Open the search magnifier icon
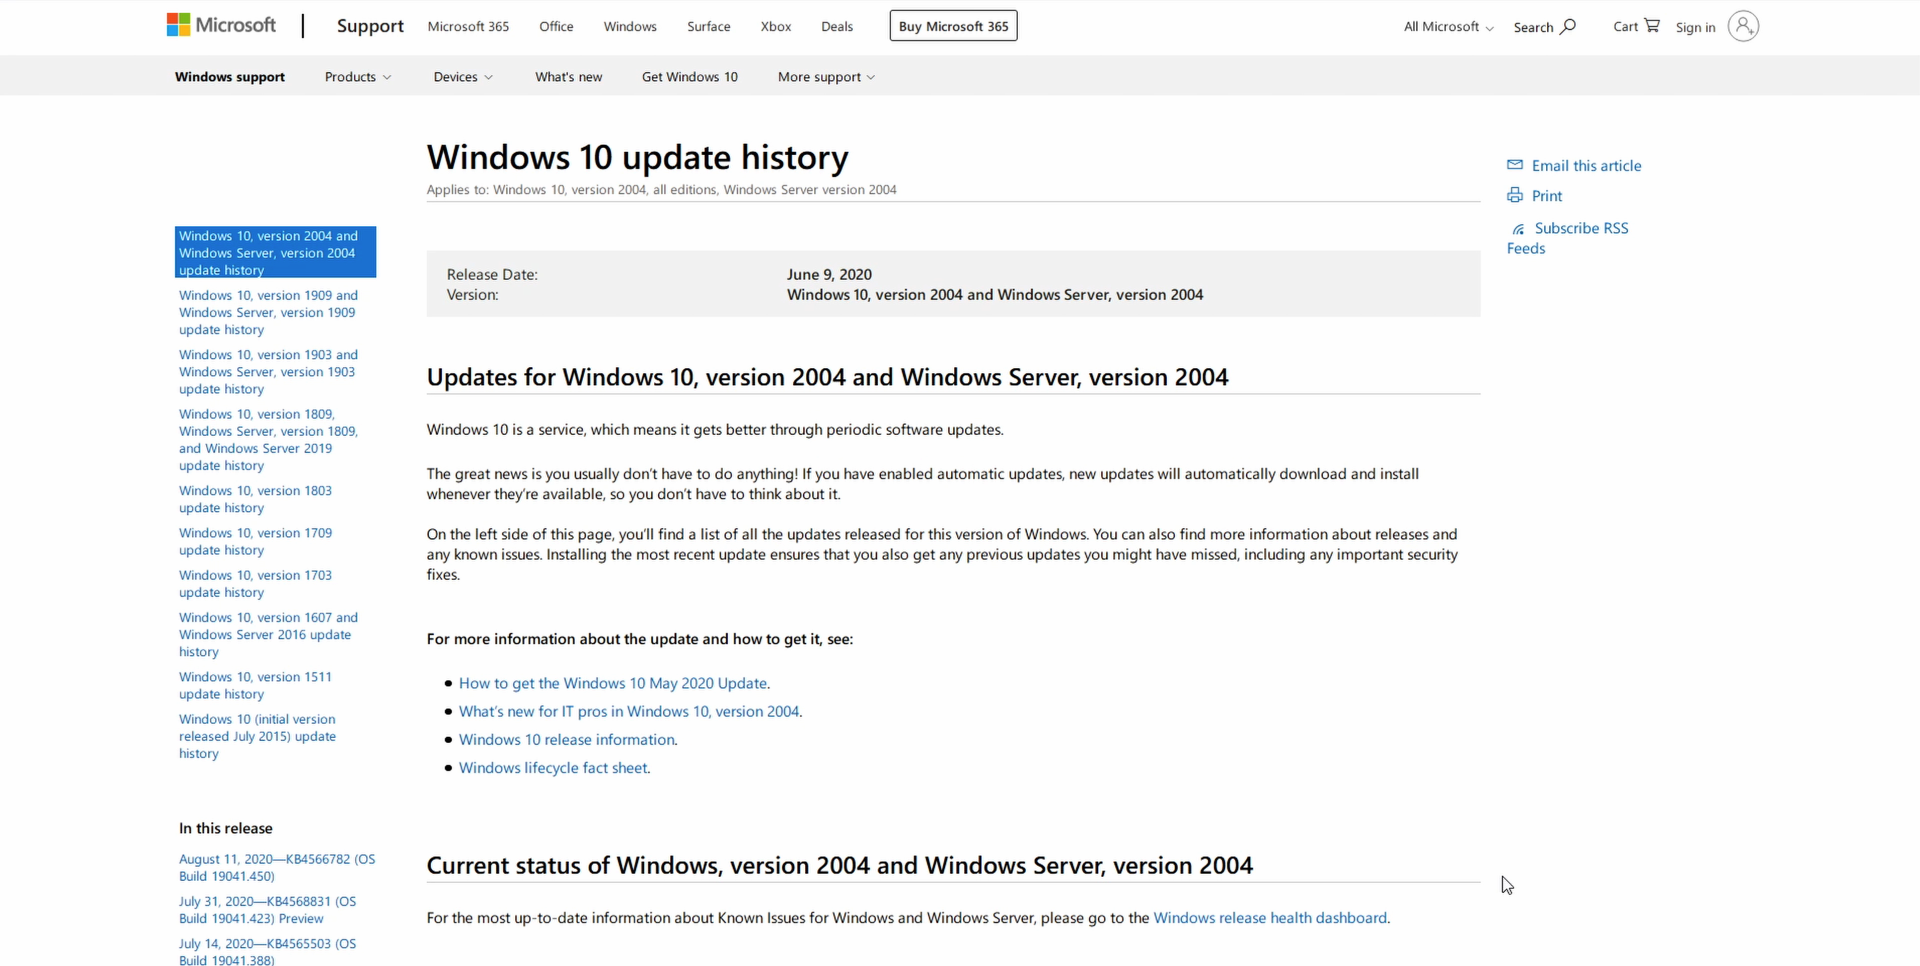This screenshot has width=1920, height=966. [1568, 26]
